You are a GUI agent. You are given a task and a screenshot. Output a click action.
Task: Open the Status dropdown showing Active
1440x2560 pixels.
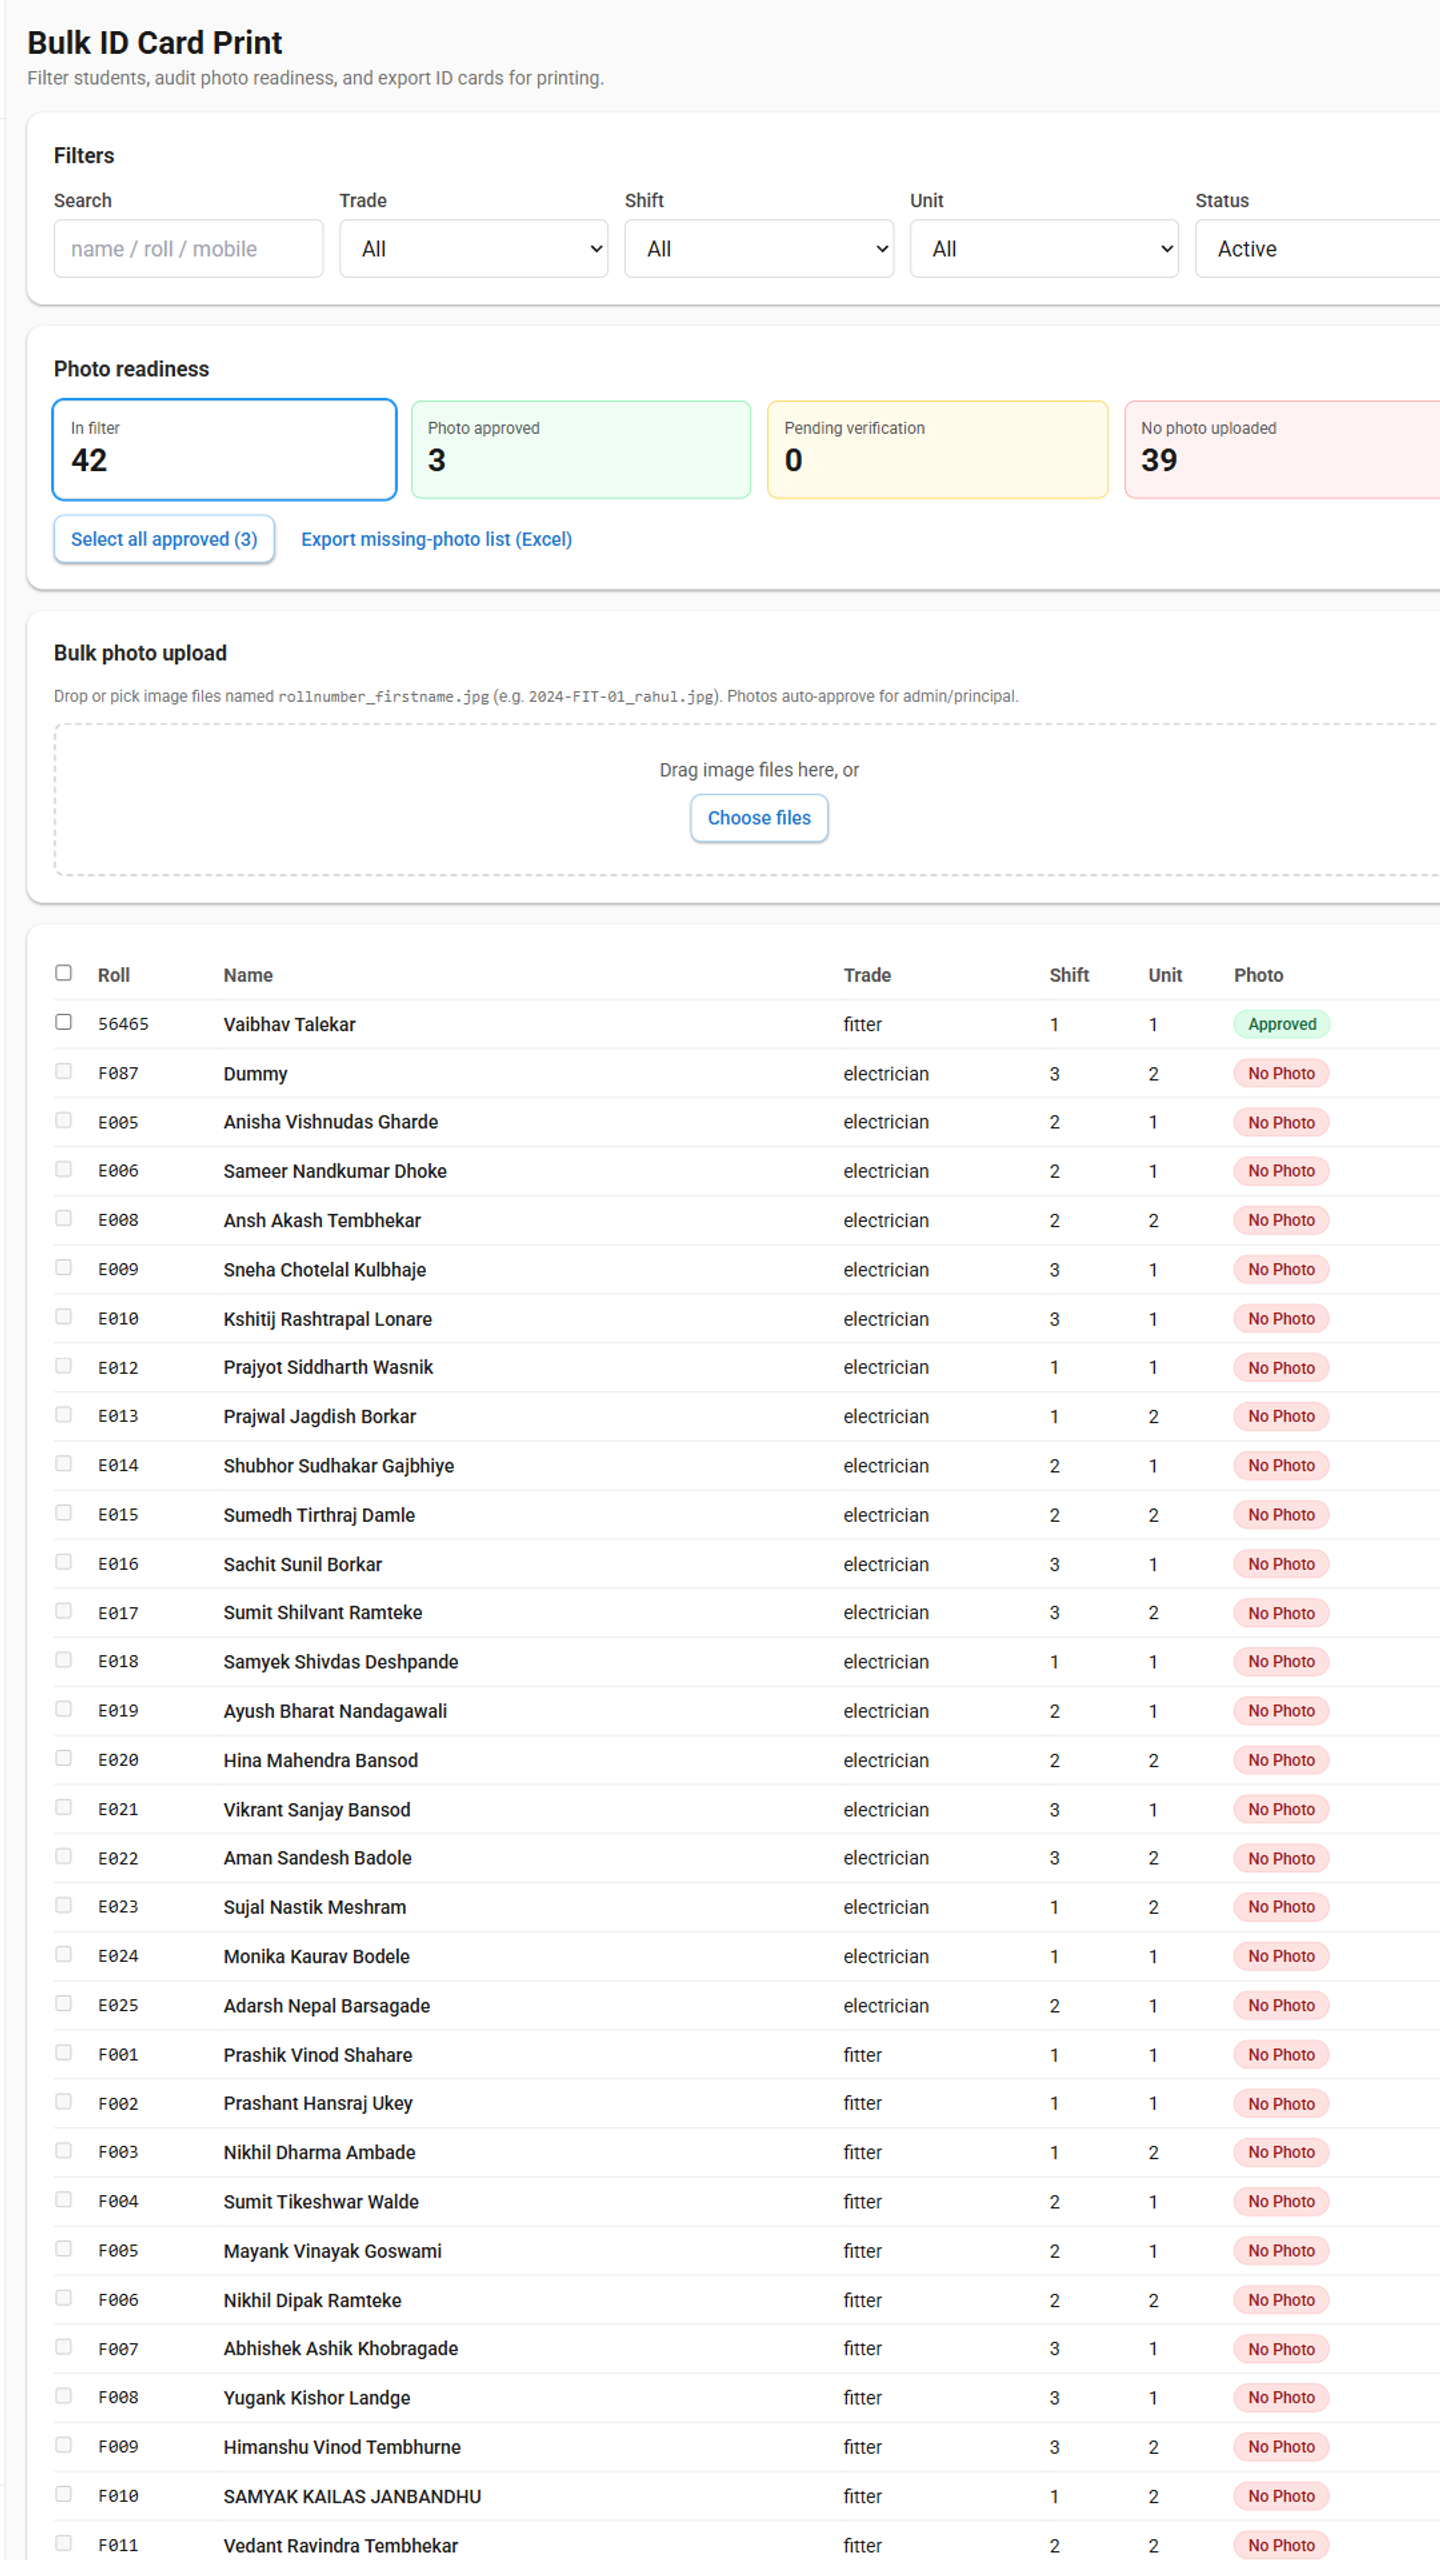pyautogui.click(x=1318, y=248)
